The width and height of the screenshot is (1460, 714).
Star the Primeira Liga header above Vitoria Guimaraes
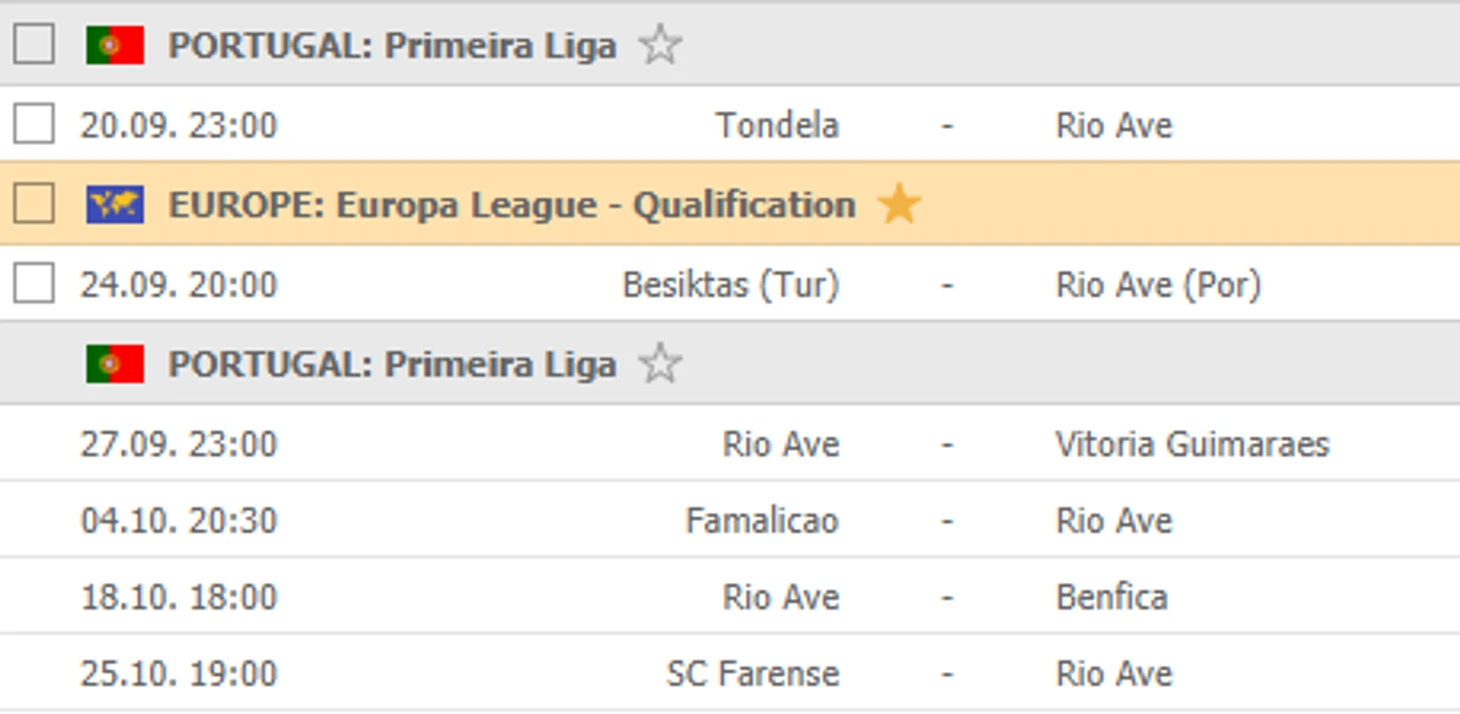tap(660, 364)
